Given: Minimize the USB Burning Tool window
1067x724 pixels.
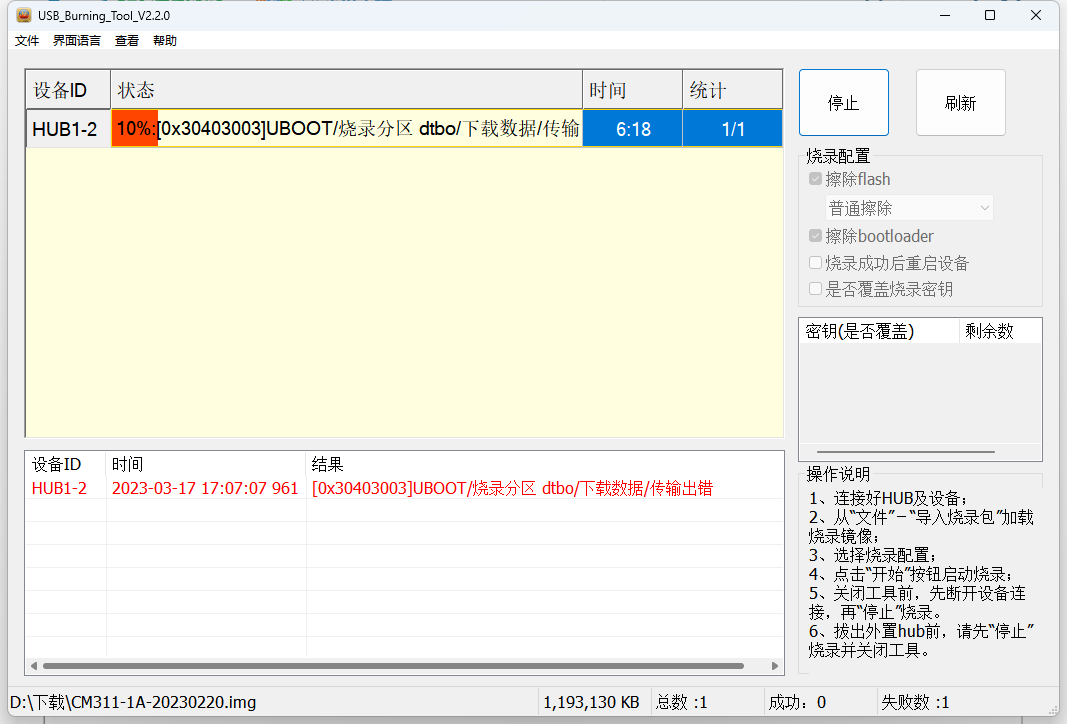Looking at the screenshot, I should tap(945, 15).
